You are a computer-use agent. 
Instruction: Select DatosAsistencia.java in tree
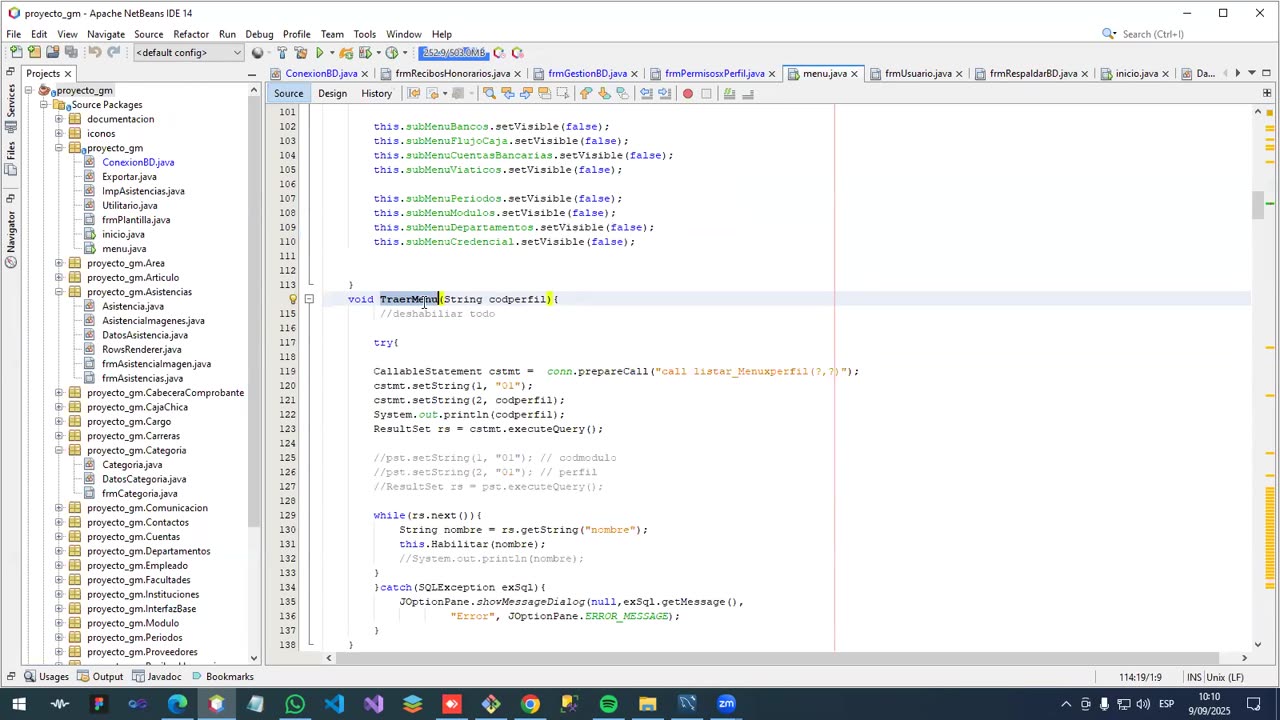pyautogui.click(x=144, y=335)
